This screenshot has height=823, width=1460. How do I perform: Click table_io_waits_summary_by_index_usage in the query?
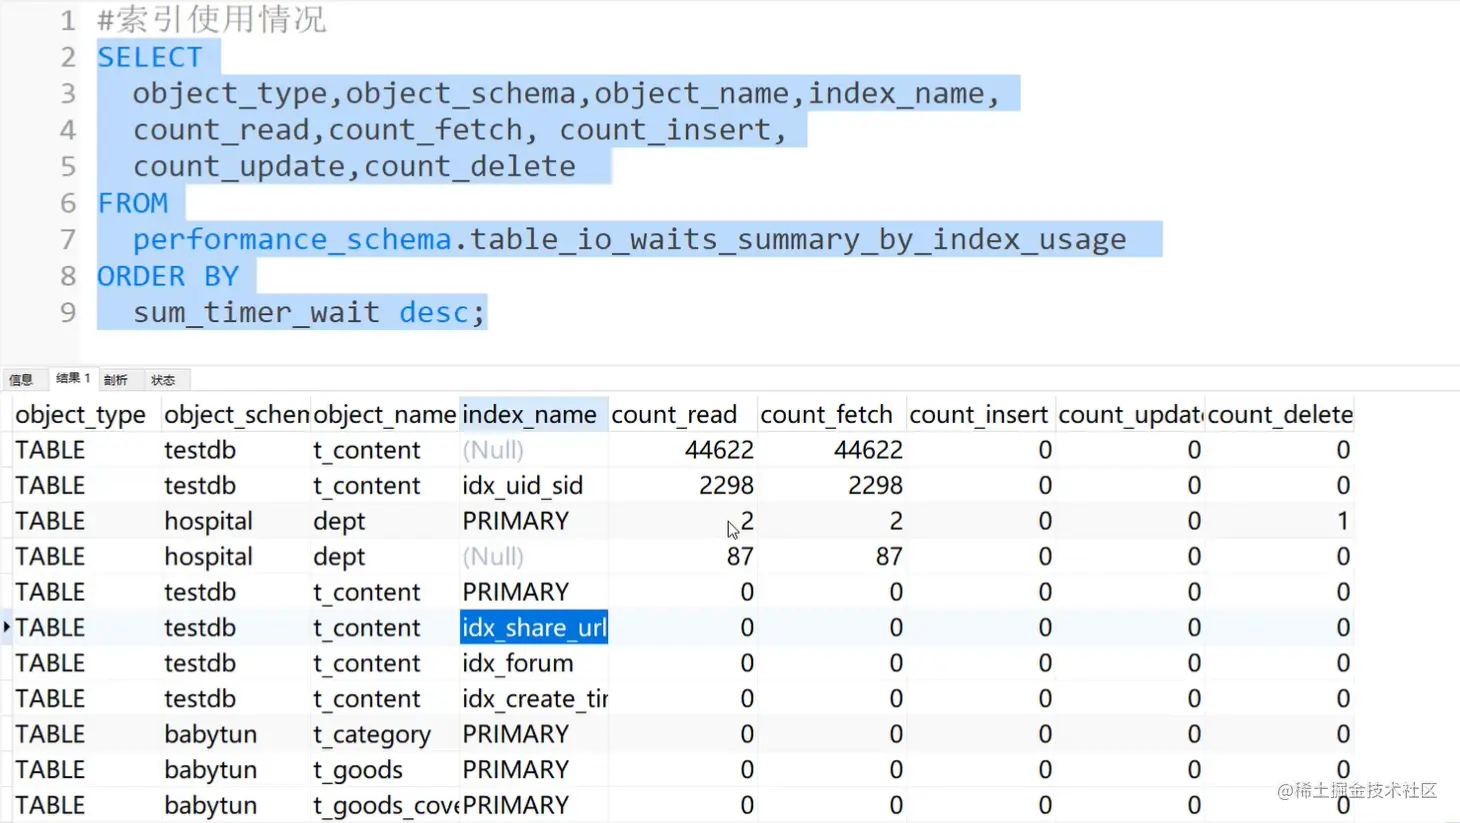tap(798, 240)
